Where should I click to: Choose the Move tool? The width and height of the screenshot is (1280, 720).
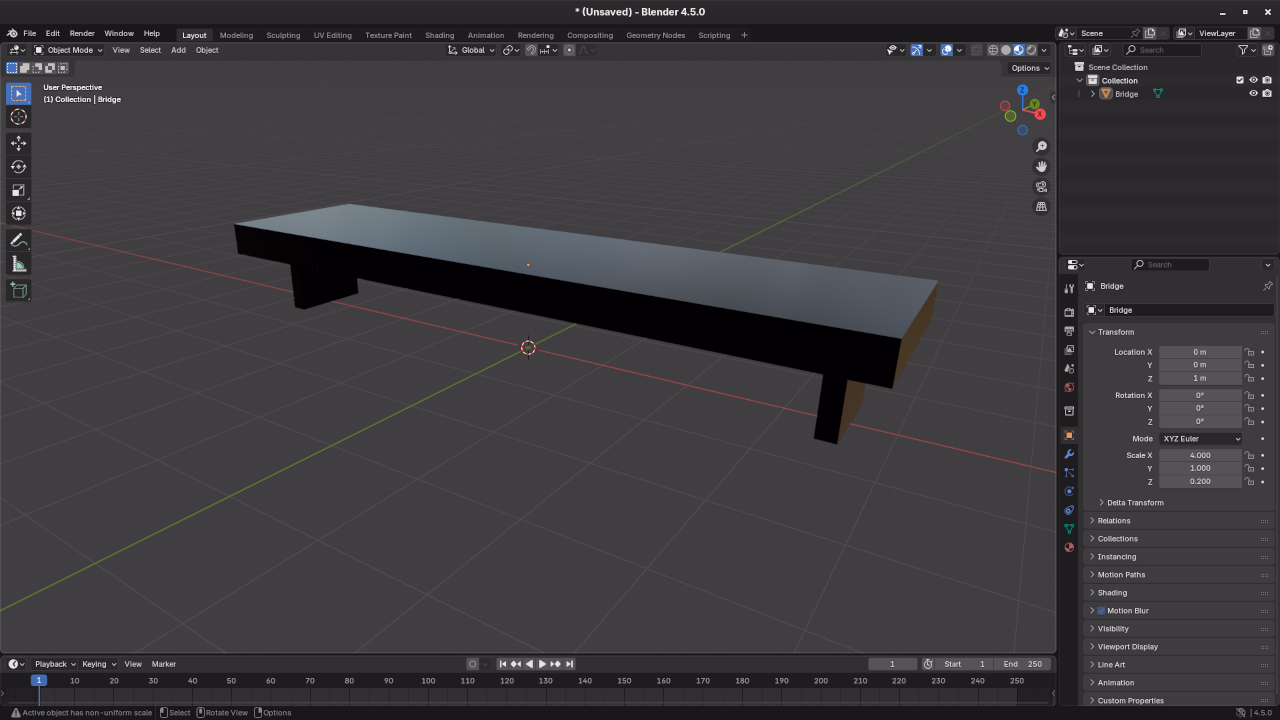pyautogui.click(x=18, y=143)
